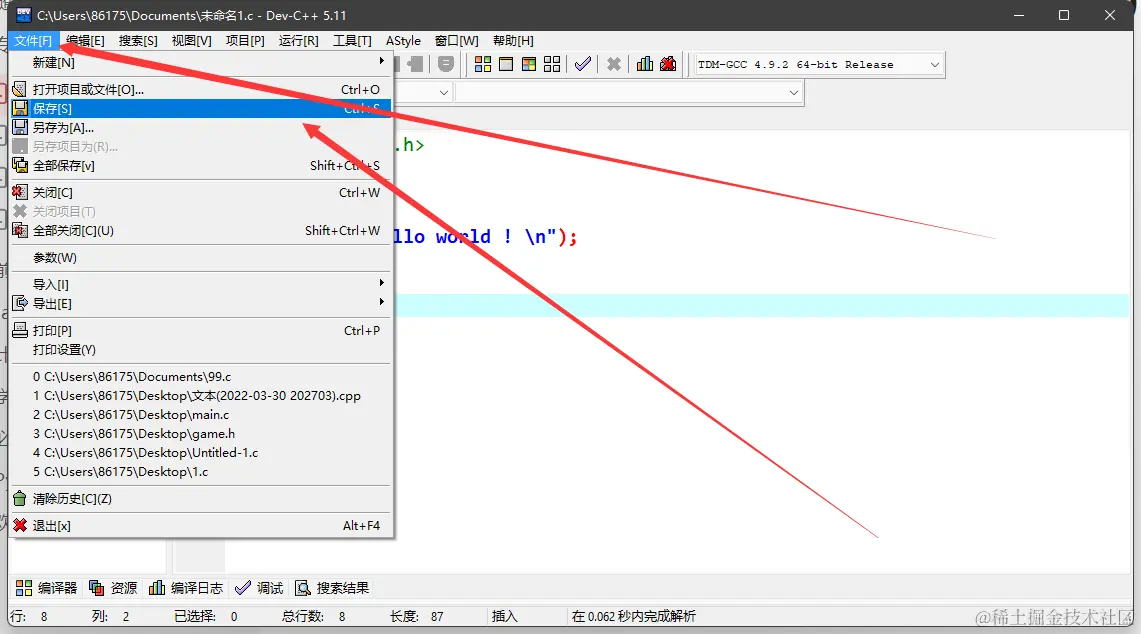
Task: Click the Dev-C++ app icon in title bar
Action: pyautogui.click(x=23, y=15)
